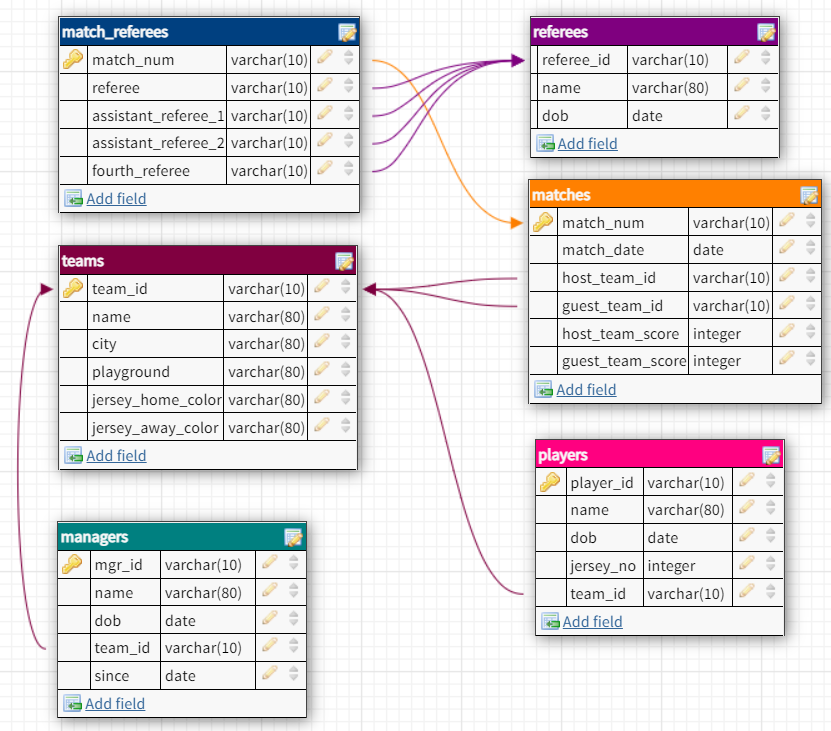Click the player_id field name

click(602, 483)
